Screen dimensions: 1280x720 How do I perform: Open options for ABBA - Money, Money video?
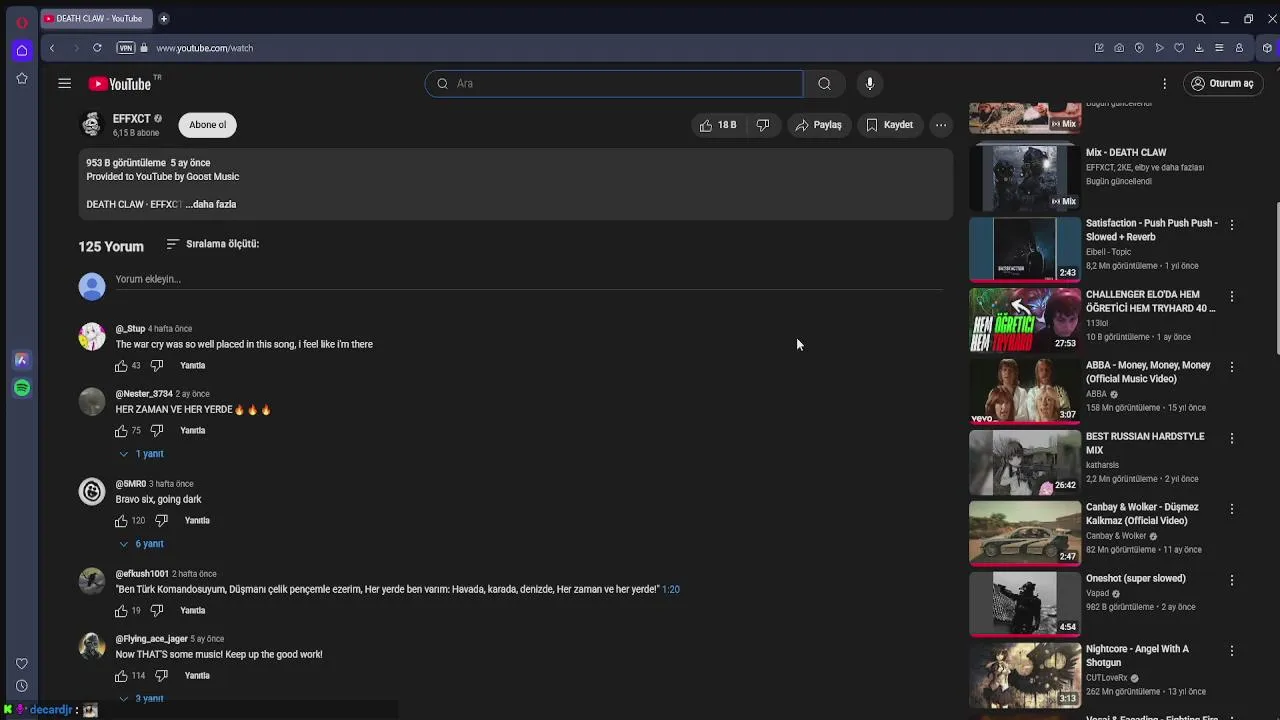coord(1232,367)
